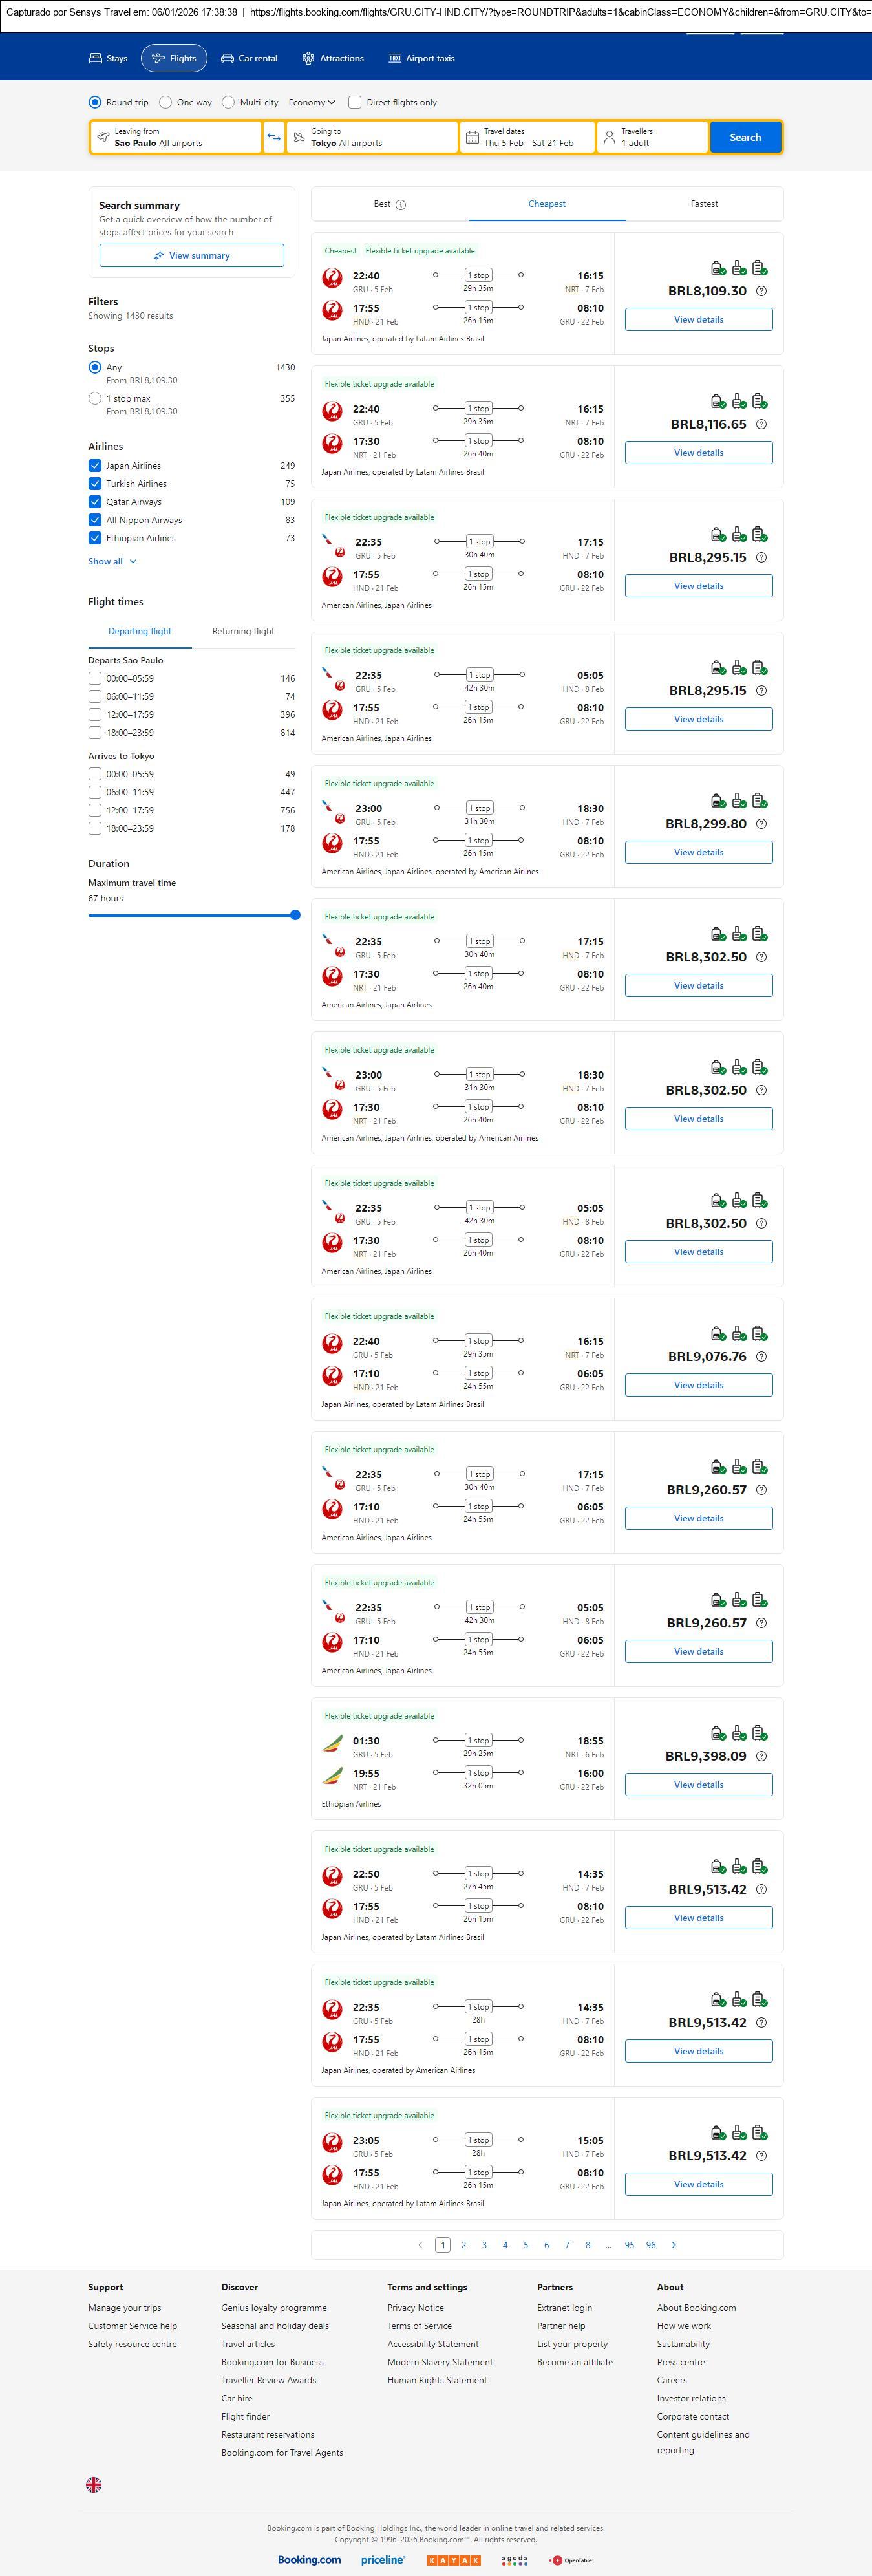Select the One way radio button
The width and height of the screenshot is (872, 2576).
(x=166, y=102)
